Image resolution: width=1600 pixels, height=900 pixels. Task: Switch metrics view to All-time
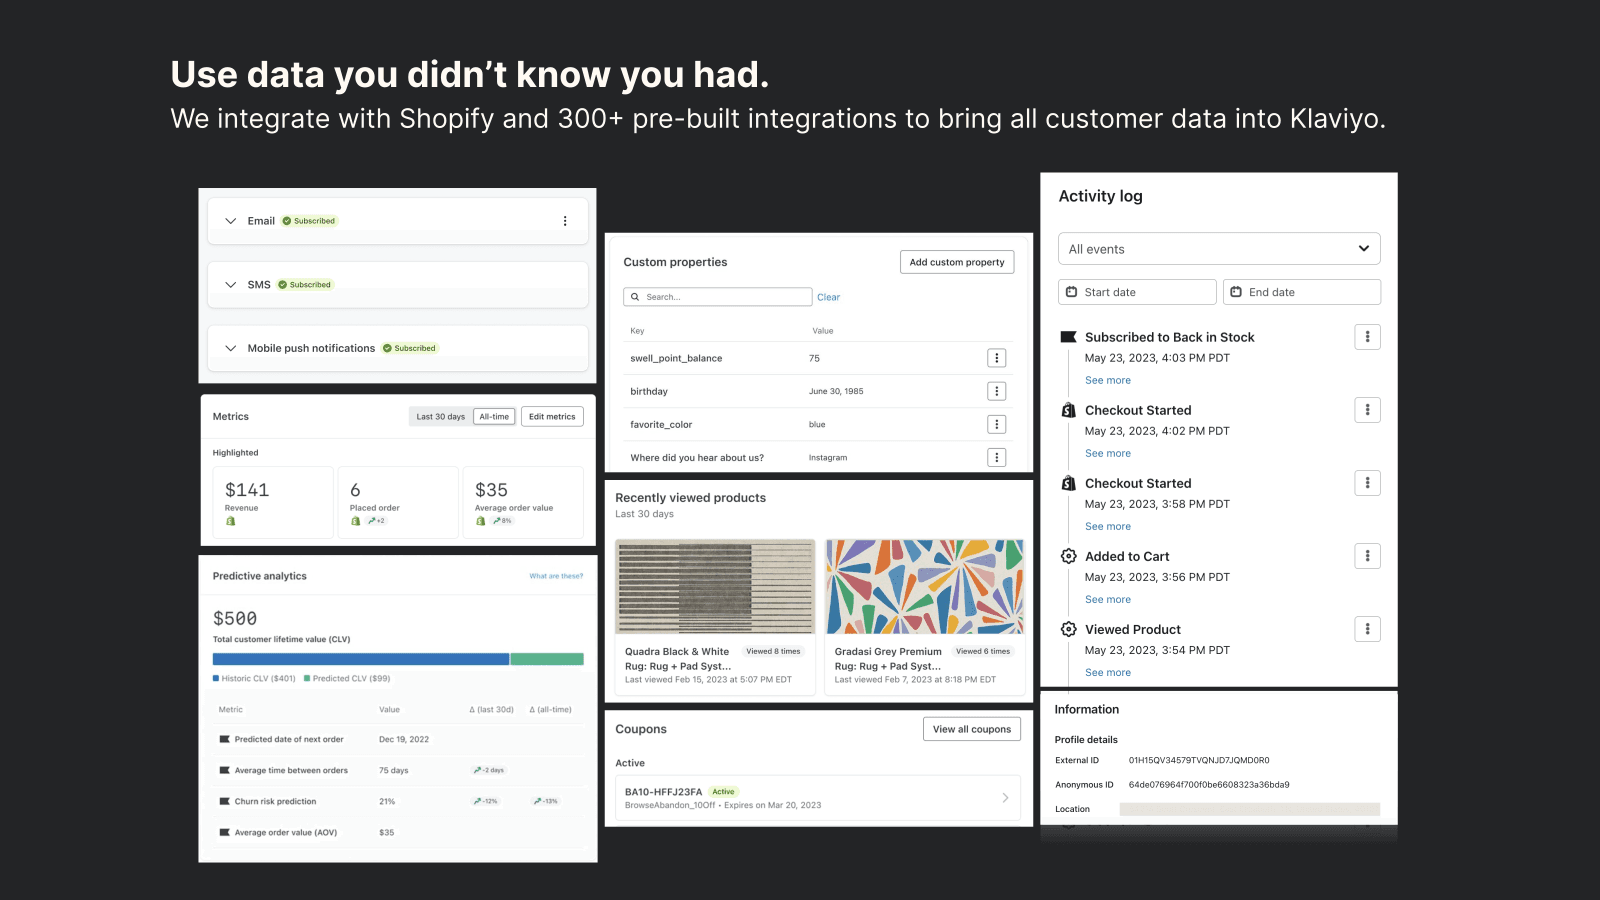point(494,416)
